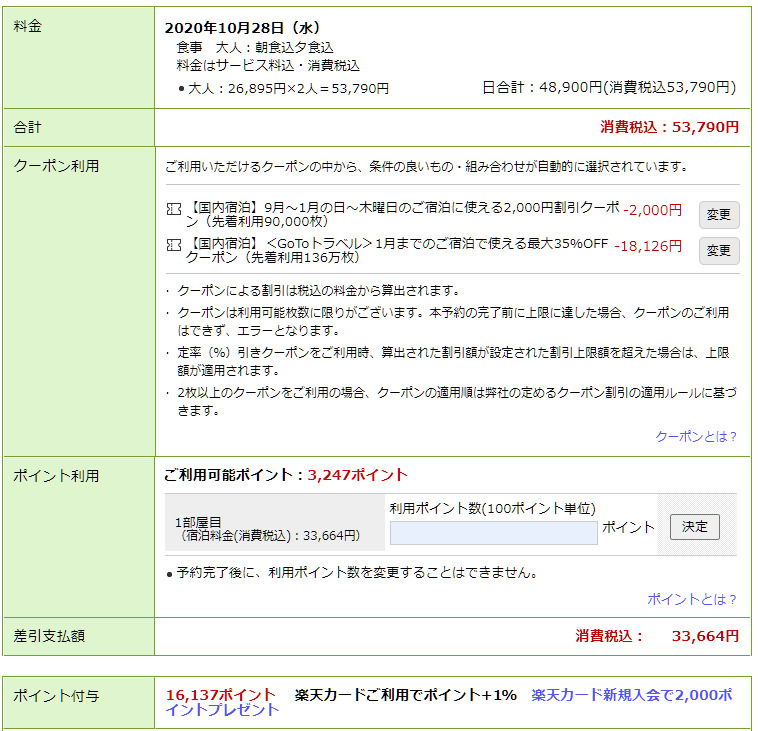Image resolution: width=758 pixels, height=731 pixels.
Task: Click the 2020年10月28日（水） date heading
Action: pos(242,28)
